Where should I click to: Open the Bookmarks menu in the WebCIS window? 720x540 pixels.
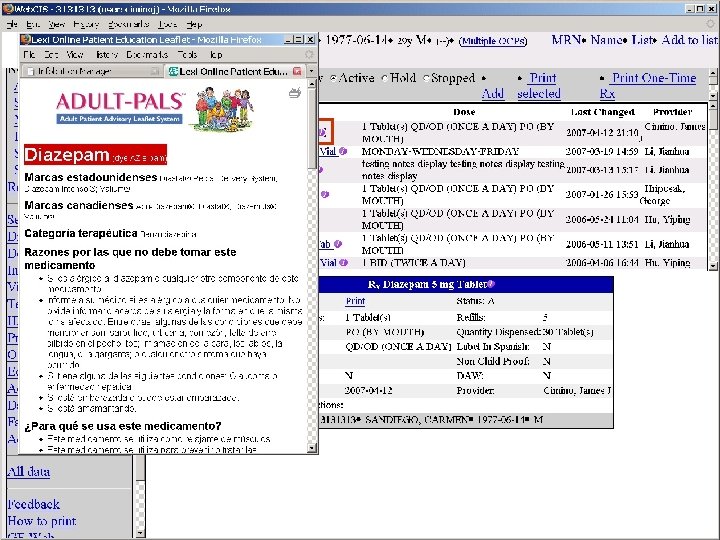pyautogui.click(x=128, y=24)
